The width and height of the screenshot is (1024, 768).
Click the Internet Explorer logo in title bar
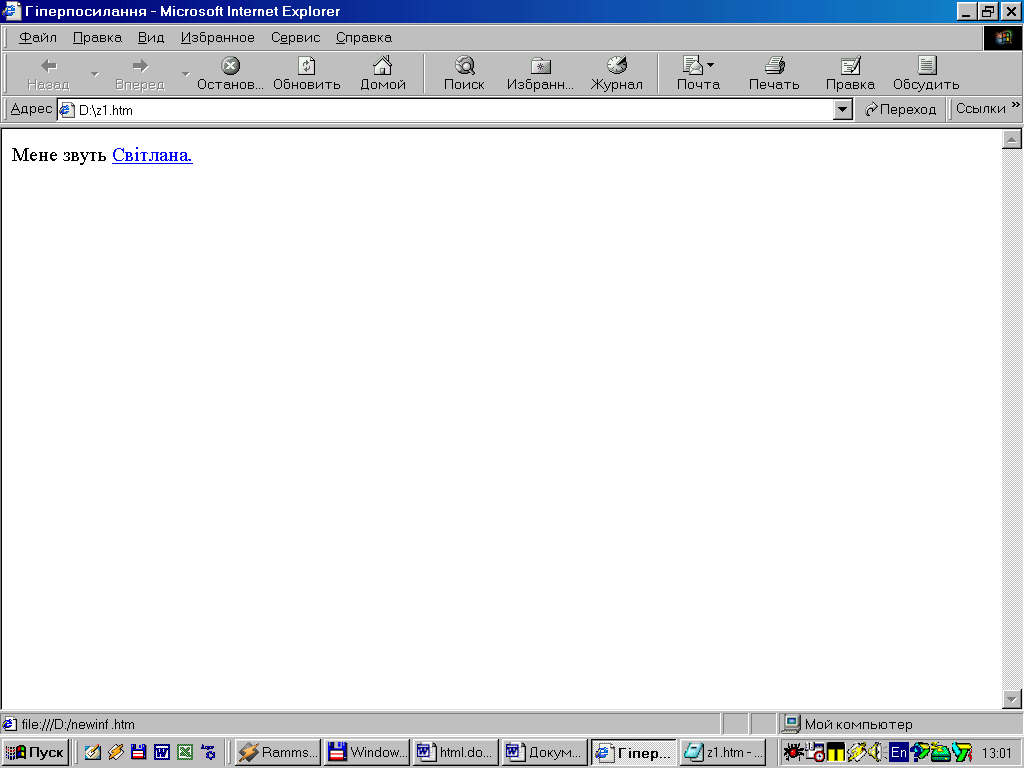(11, 11)
